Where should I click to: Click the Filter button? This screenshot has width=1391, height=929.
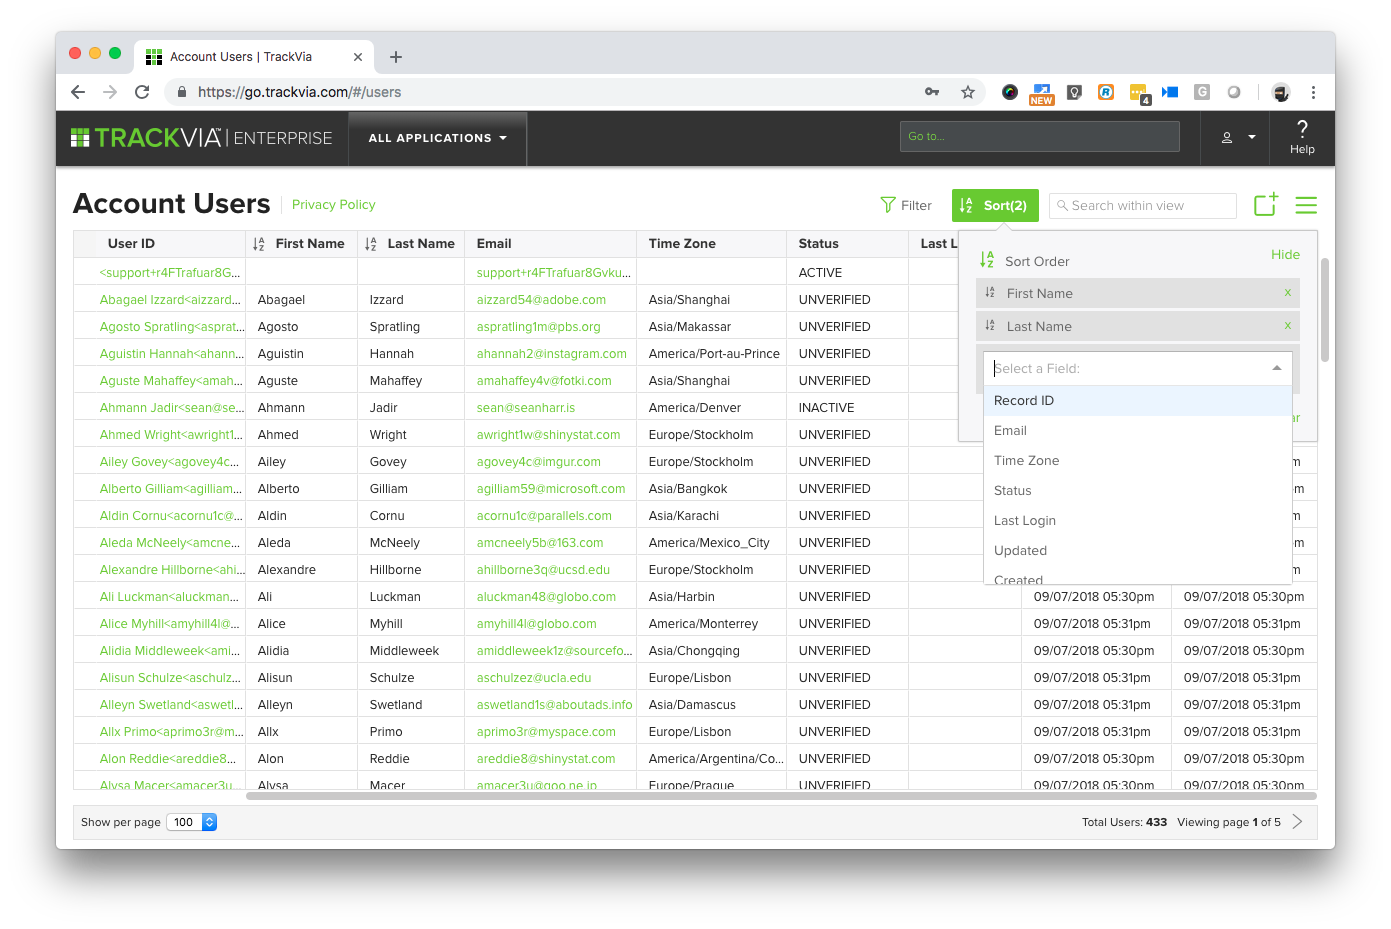click(x=906, y=205)
